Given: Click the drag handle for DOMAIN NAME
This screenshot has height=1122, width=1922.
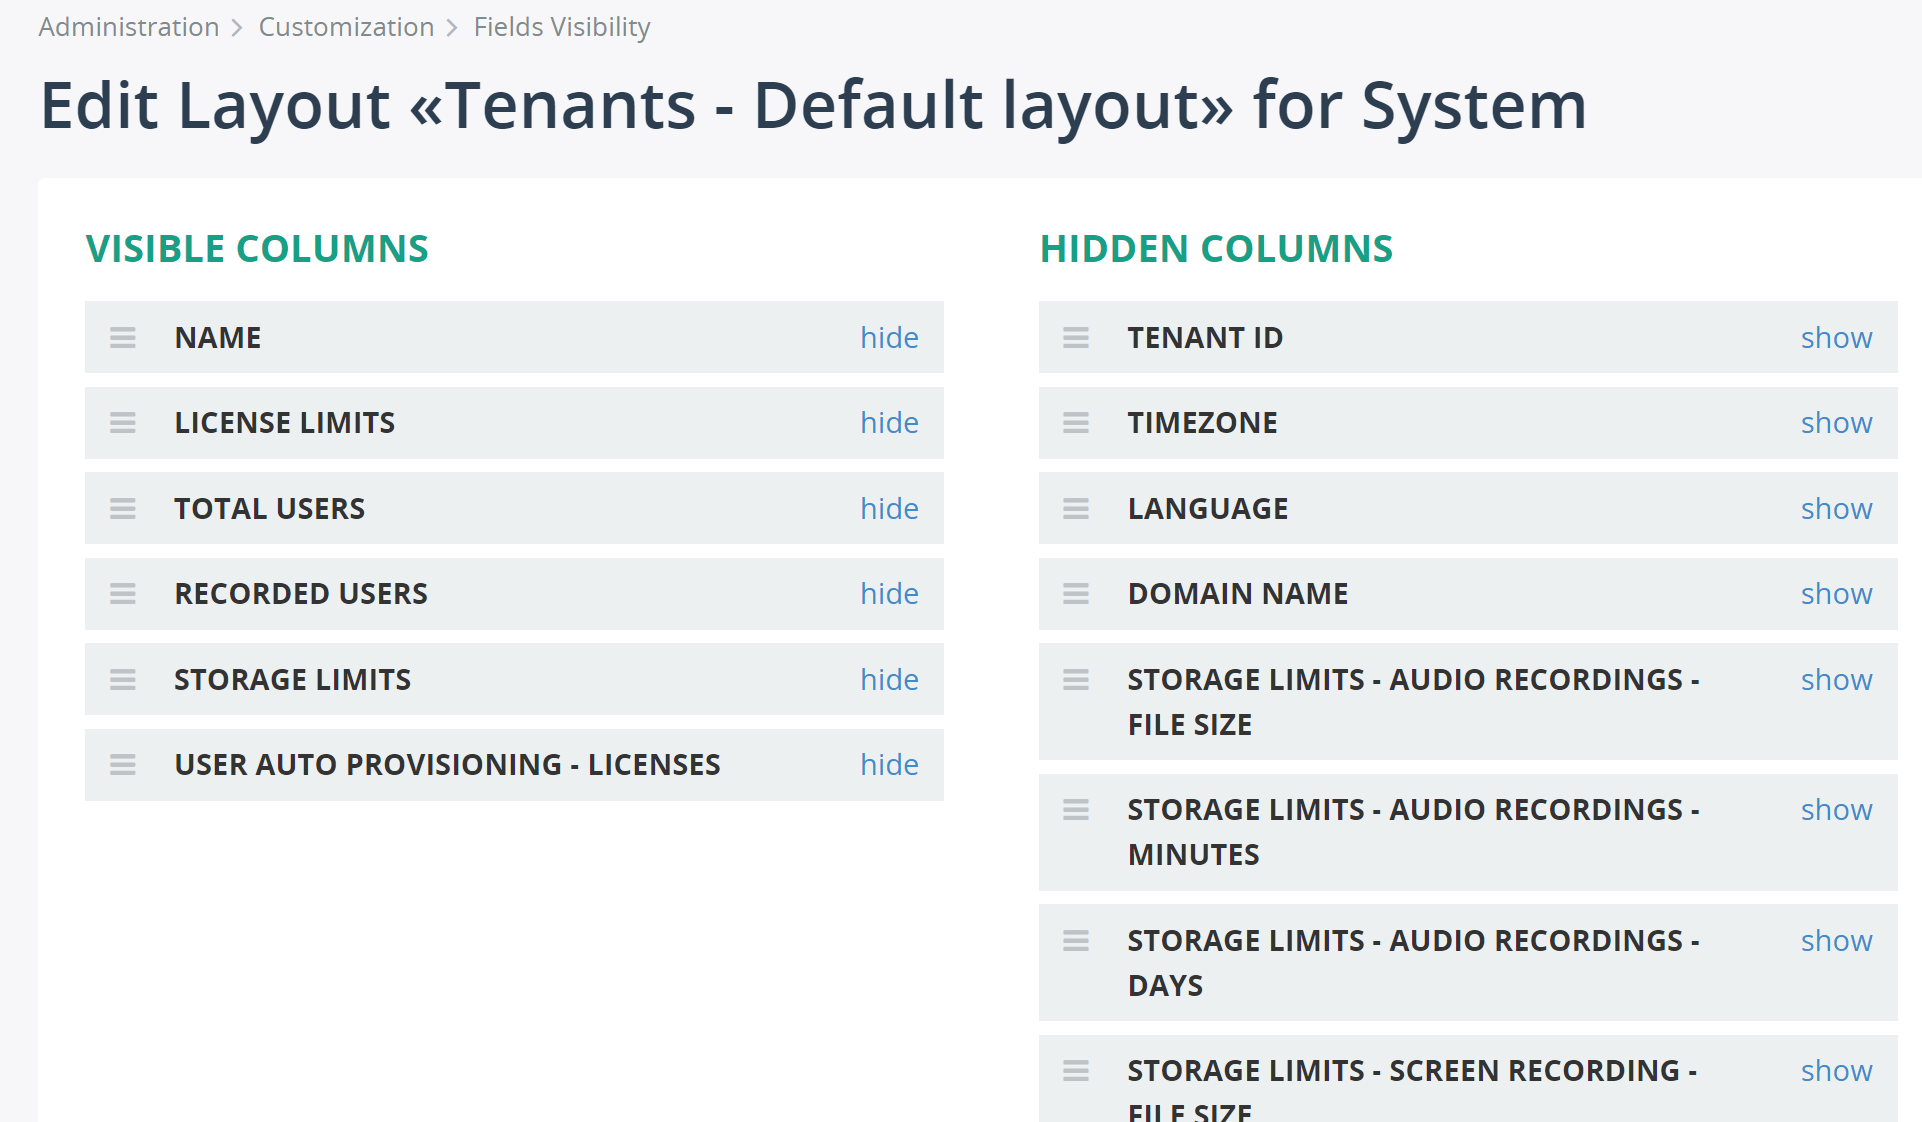Looking at the screenshot, I should [x=1076, y=594].
